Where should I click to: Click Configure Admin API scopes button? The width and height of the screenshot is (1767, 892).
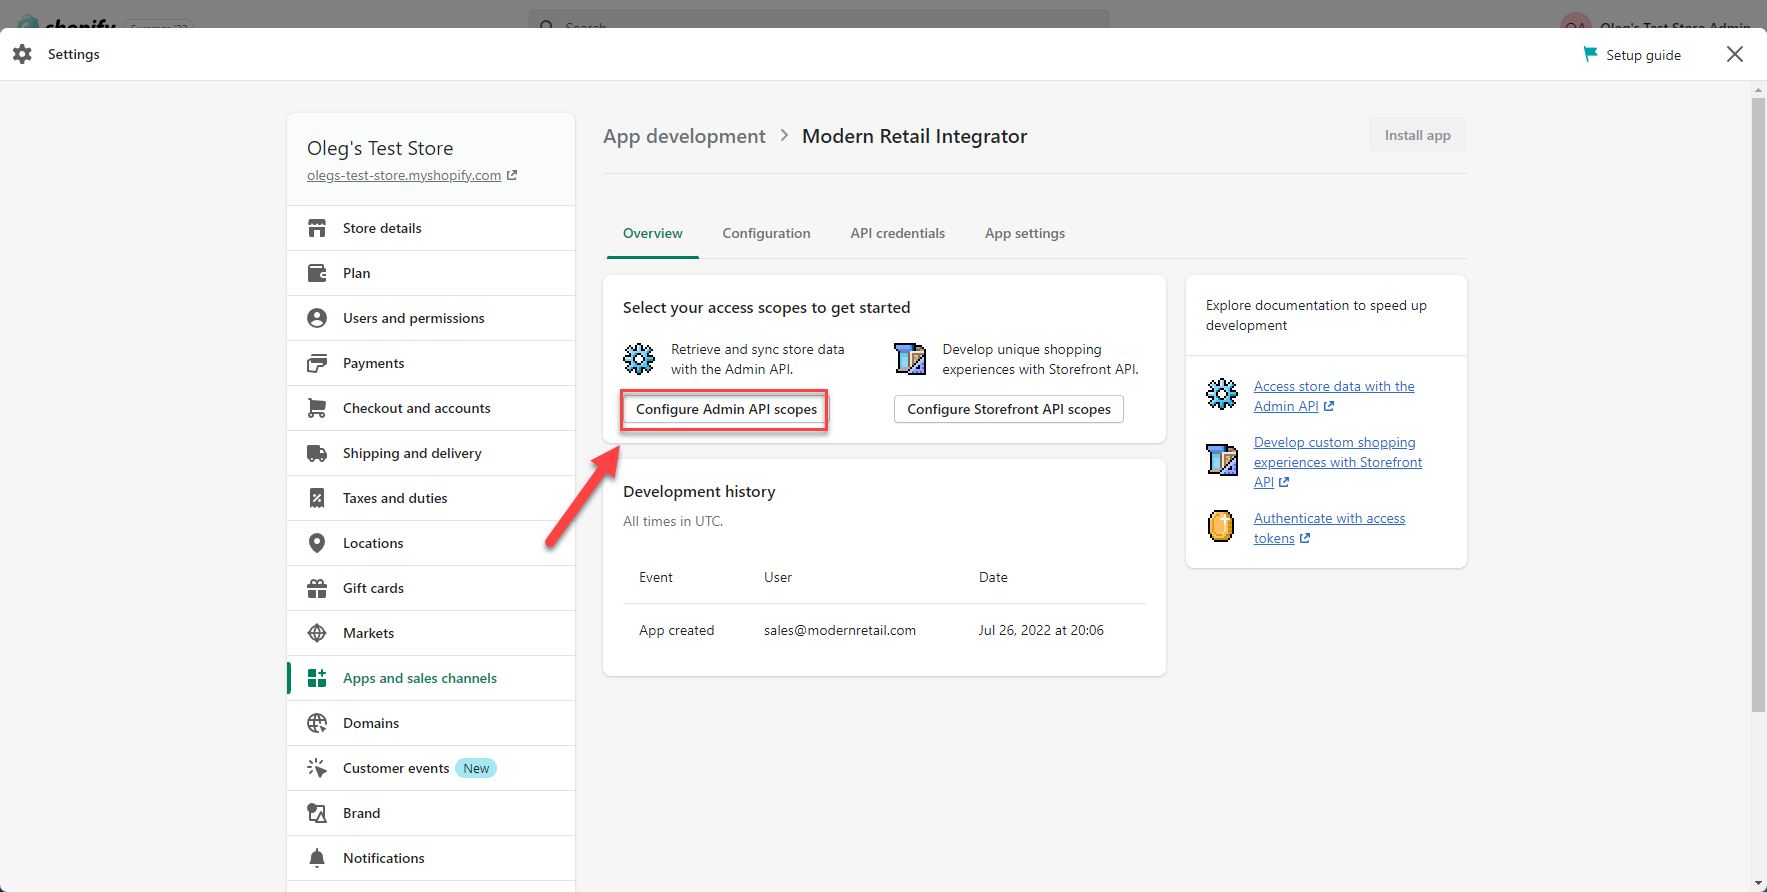(x=726, y=409)
